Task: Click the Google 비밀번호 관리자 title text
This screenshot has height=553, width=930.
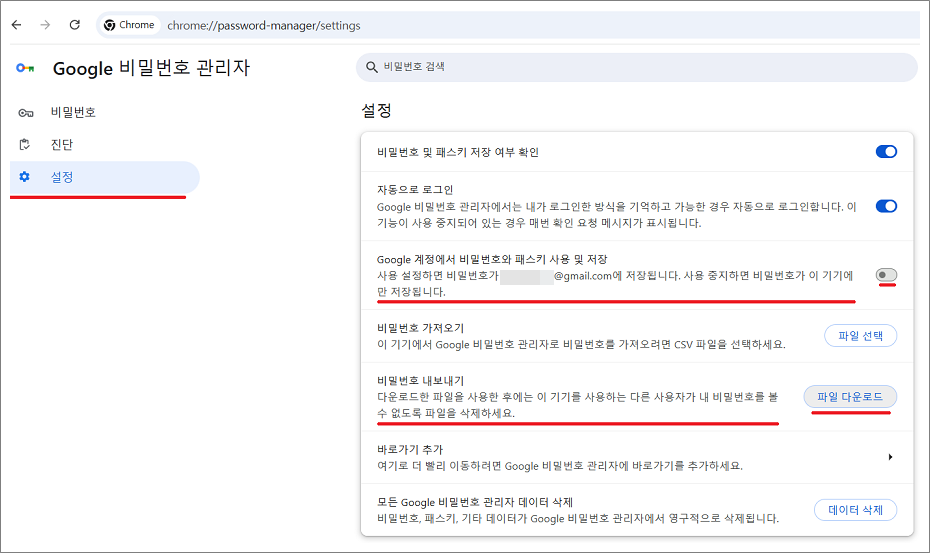Action: [151, 68]
